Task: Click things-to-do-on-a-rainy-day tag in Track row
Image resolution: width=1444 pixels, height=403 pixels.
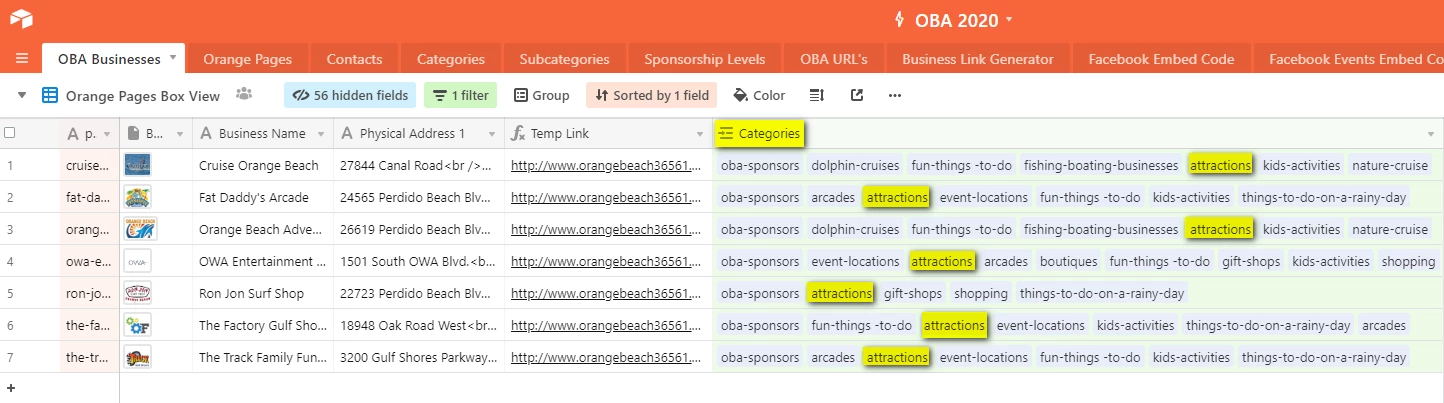Action: point(1325,357)
